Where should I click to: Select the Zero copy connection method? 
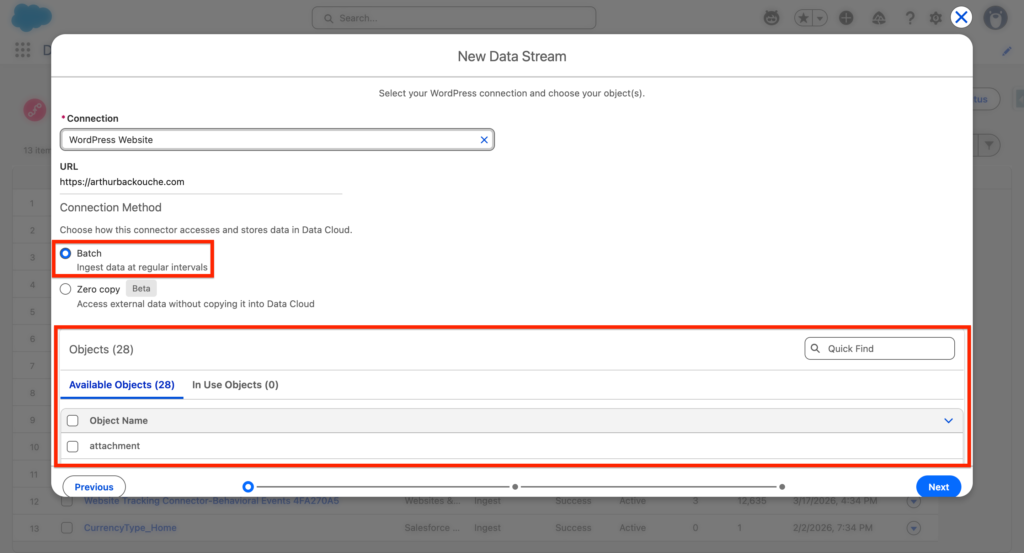pyautogui.click(x=66, y=289)
